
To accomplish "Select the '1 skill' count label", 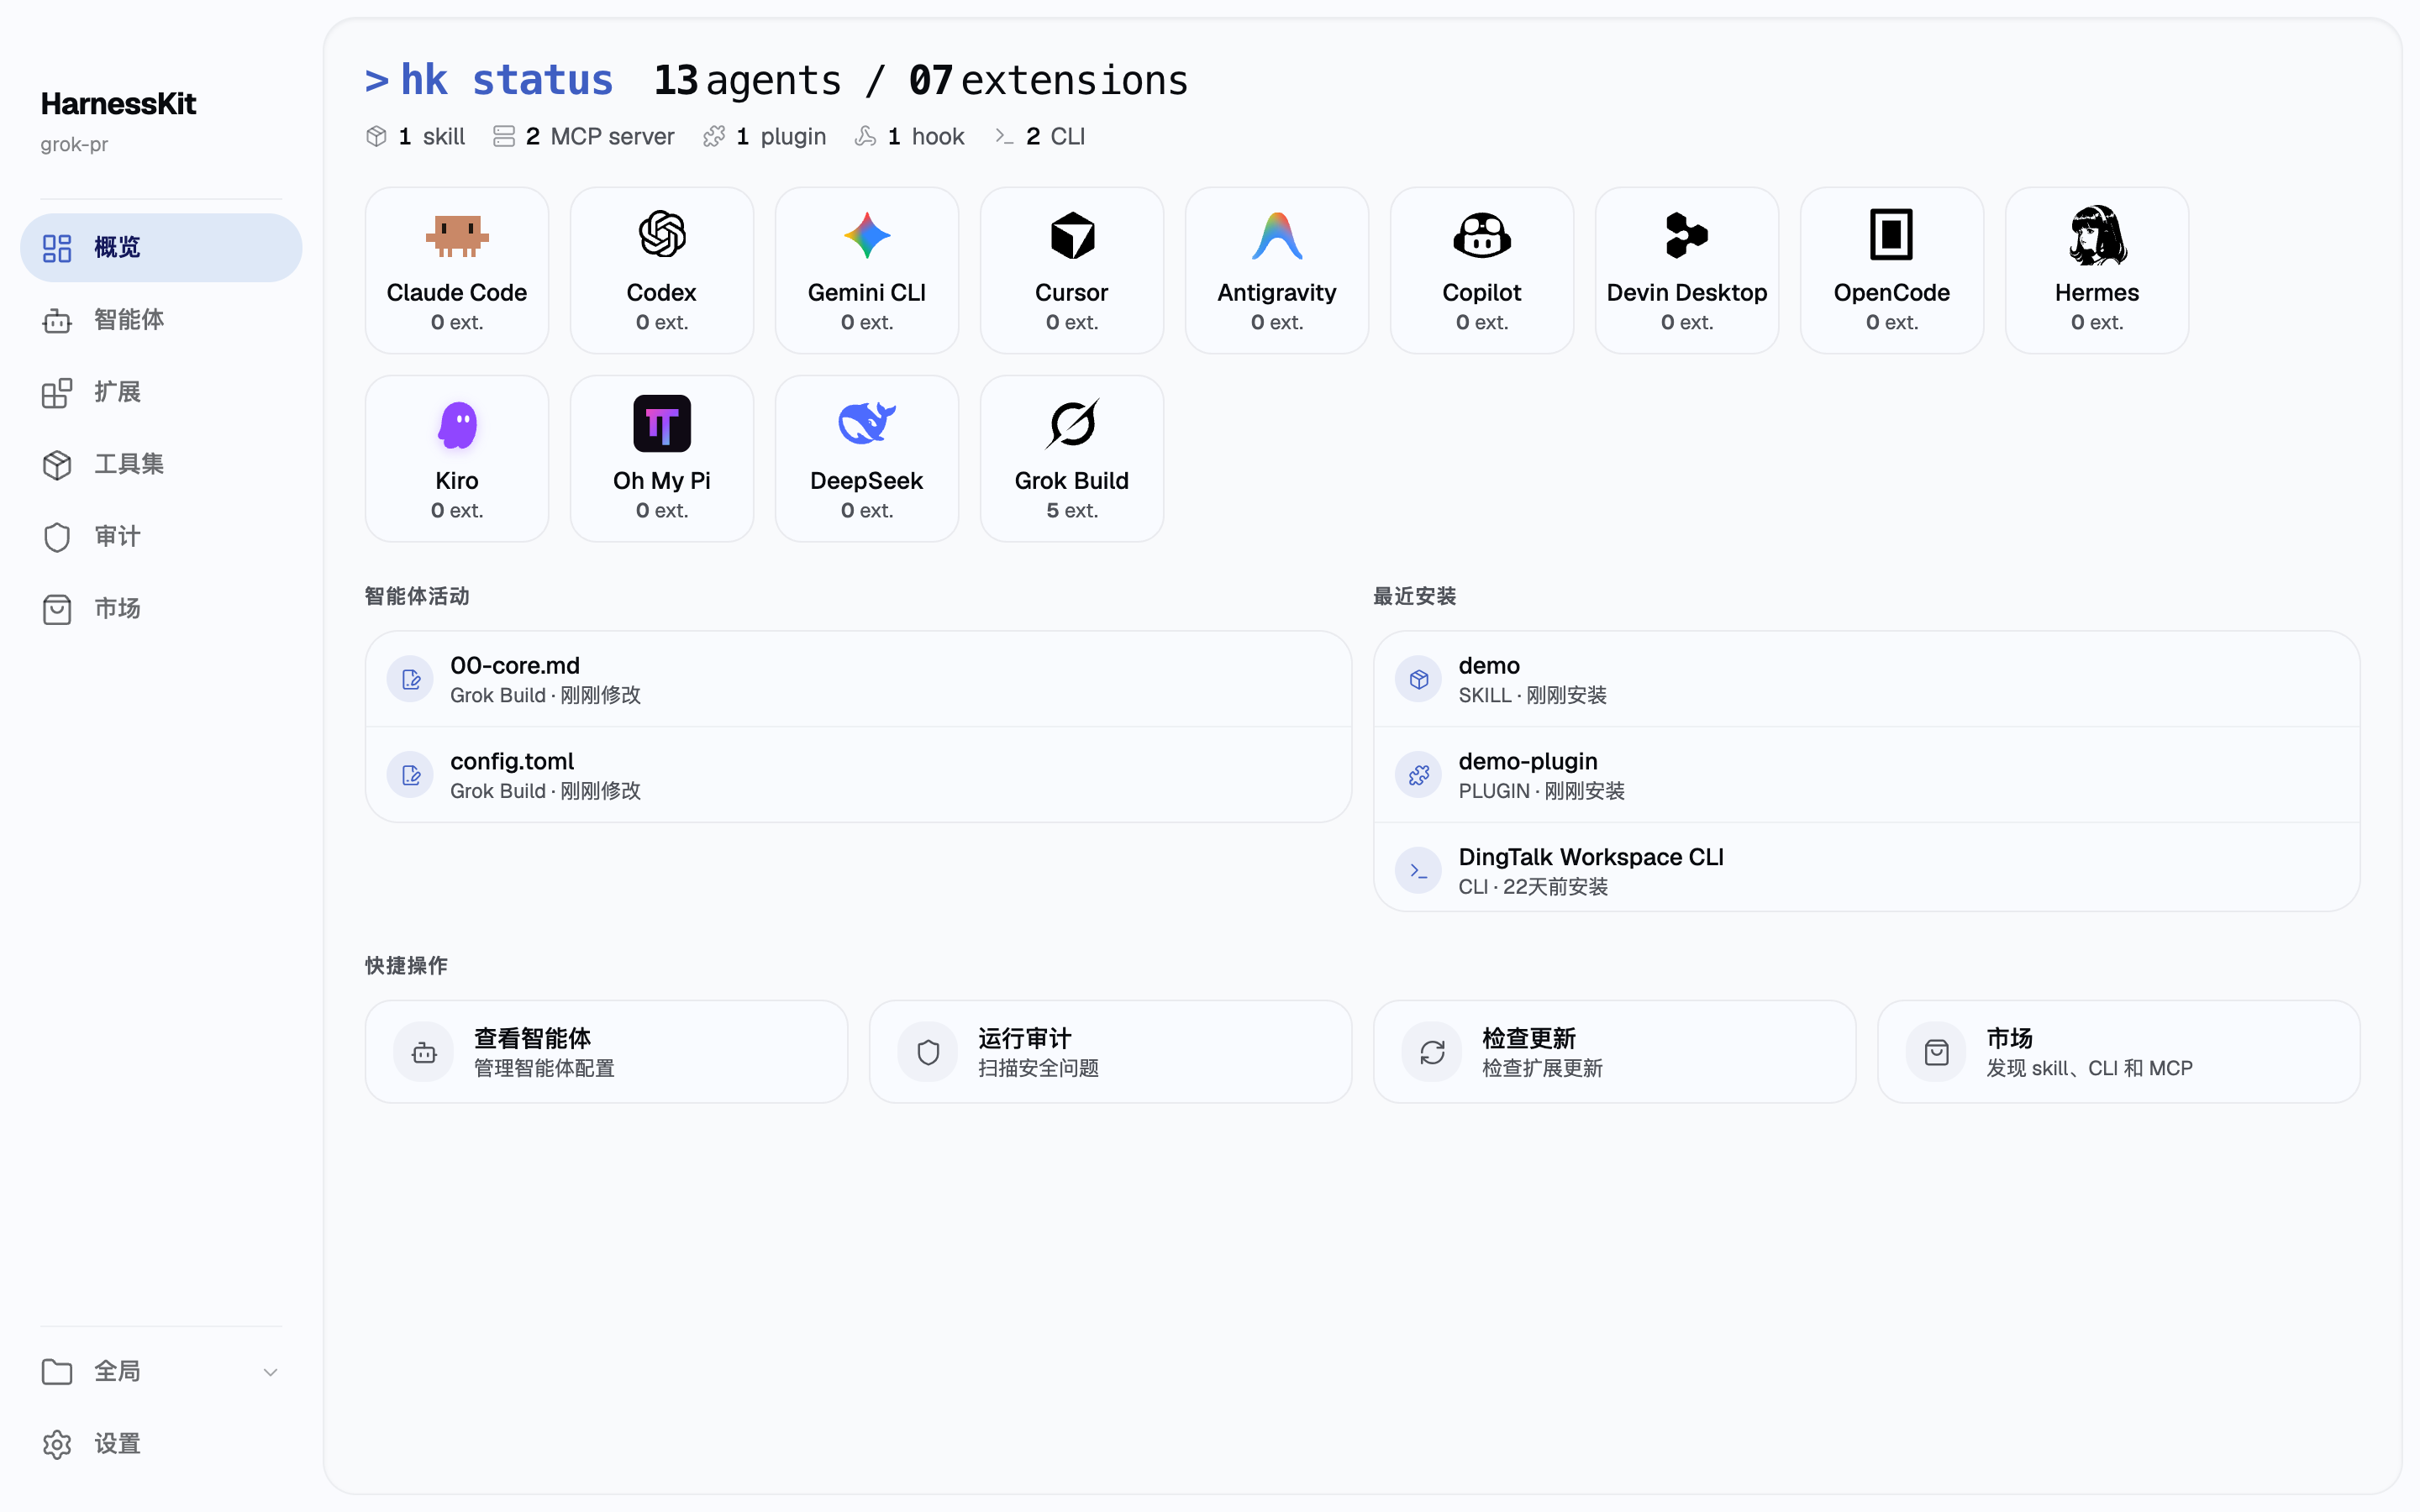I will tap(431, 136).
